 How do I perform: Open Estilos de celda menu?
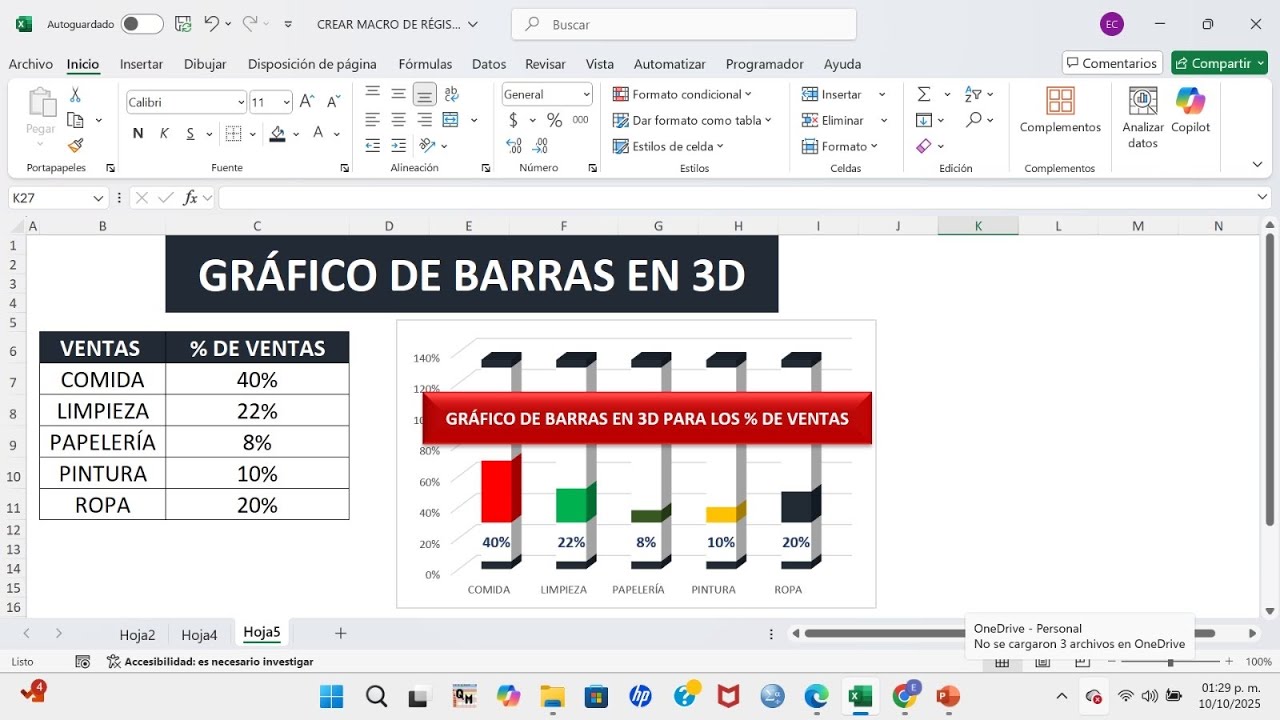click(x=668, y=146)
